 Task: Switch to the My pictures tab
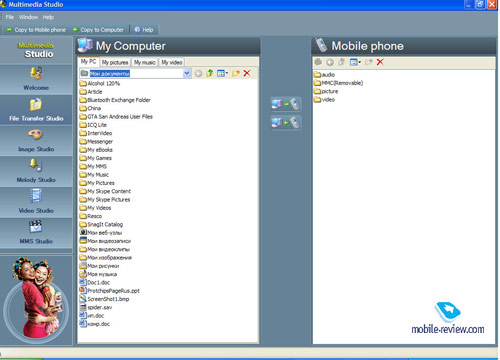(x=115, y=62)
